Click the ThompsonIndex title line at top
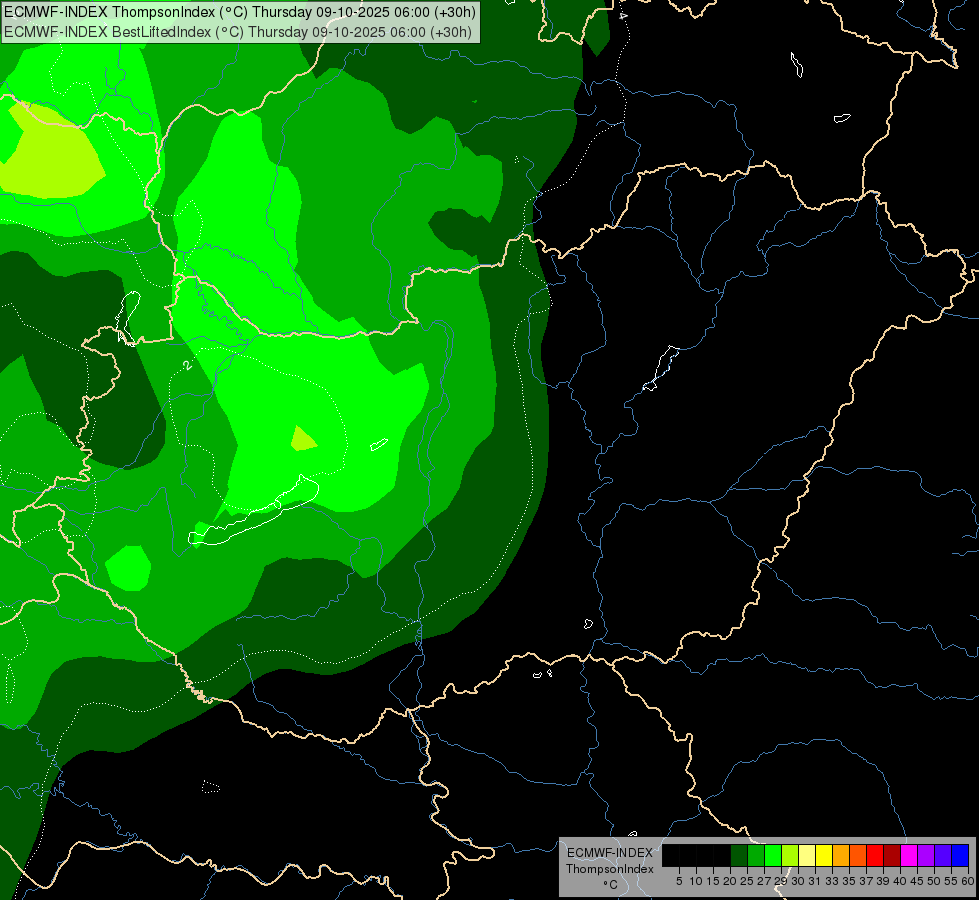This screenshot has width=979, height=900. 240,12
